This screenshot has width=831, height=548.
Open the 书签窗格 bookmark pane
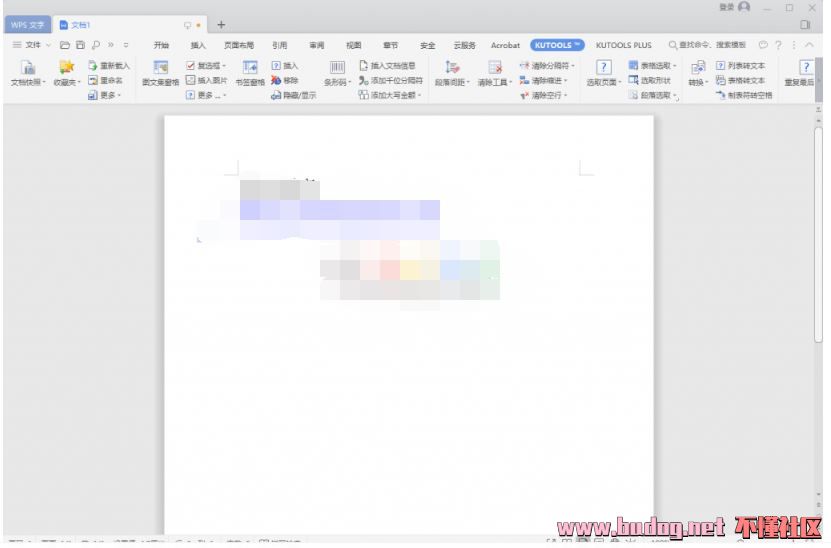pos(250,73)
